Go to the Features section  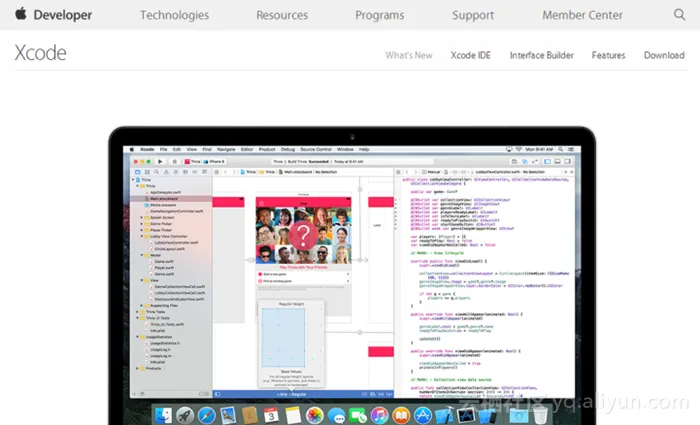(608, 55)
